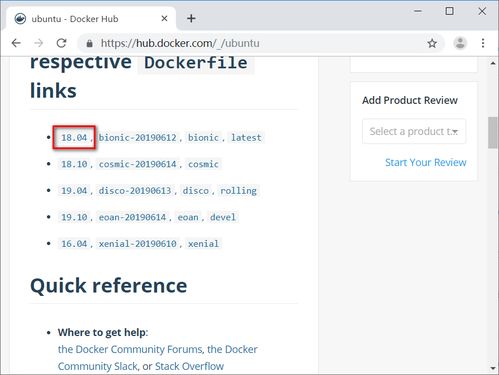Open the Stack Overflow help link
Screen dimensions: 499x375
[189, 366]
